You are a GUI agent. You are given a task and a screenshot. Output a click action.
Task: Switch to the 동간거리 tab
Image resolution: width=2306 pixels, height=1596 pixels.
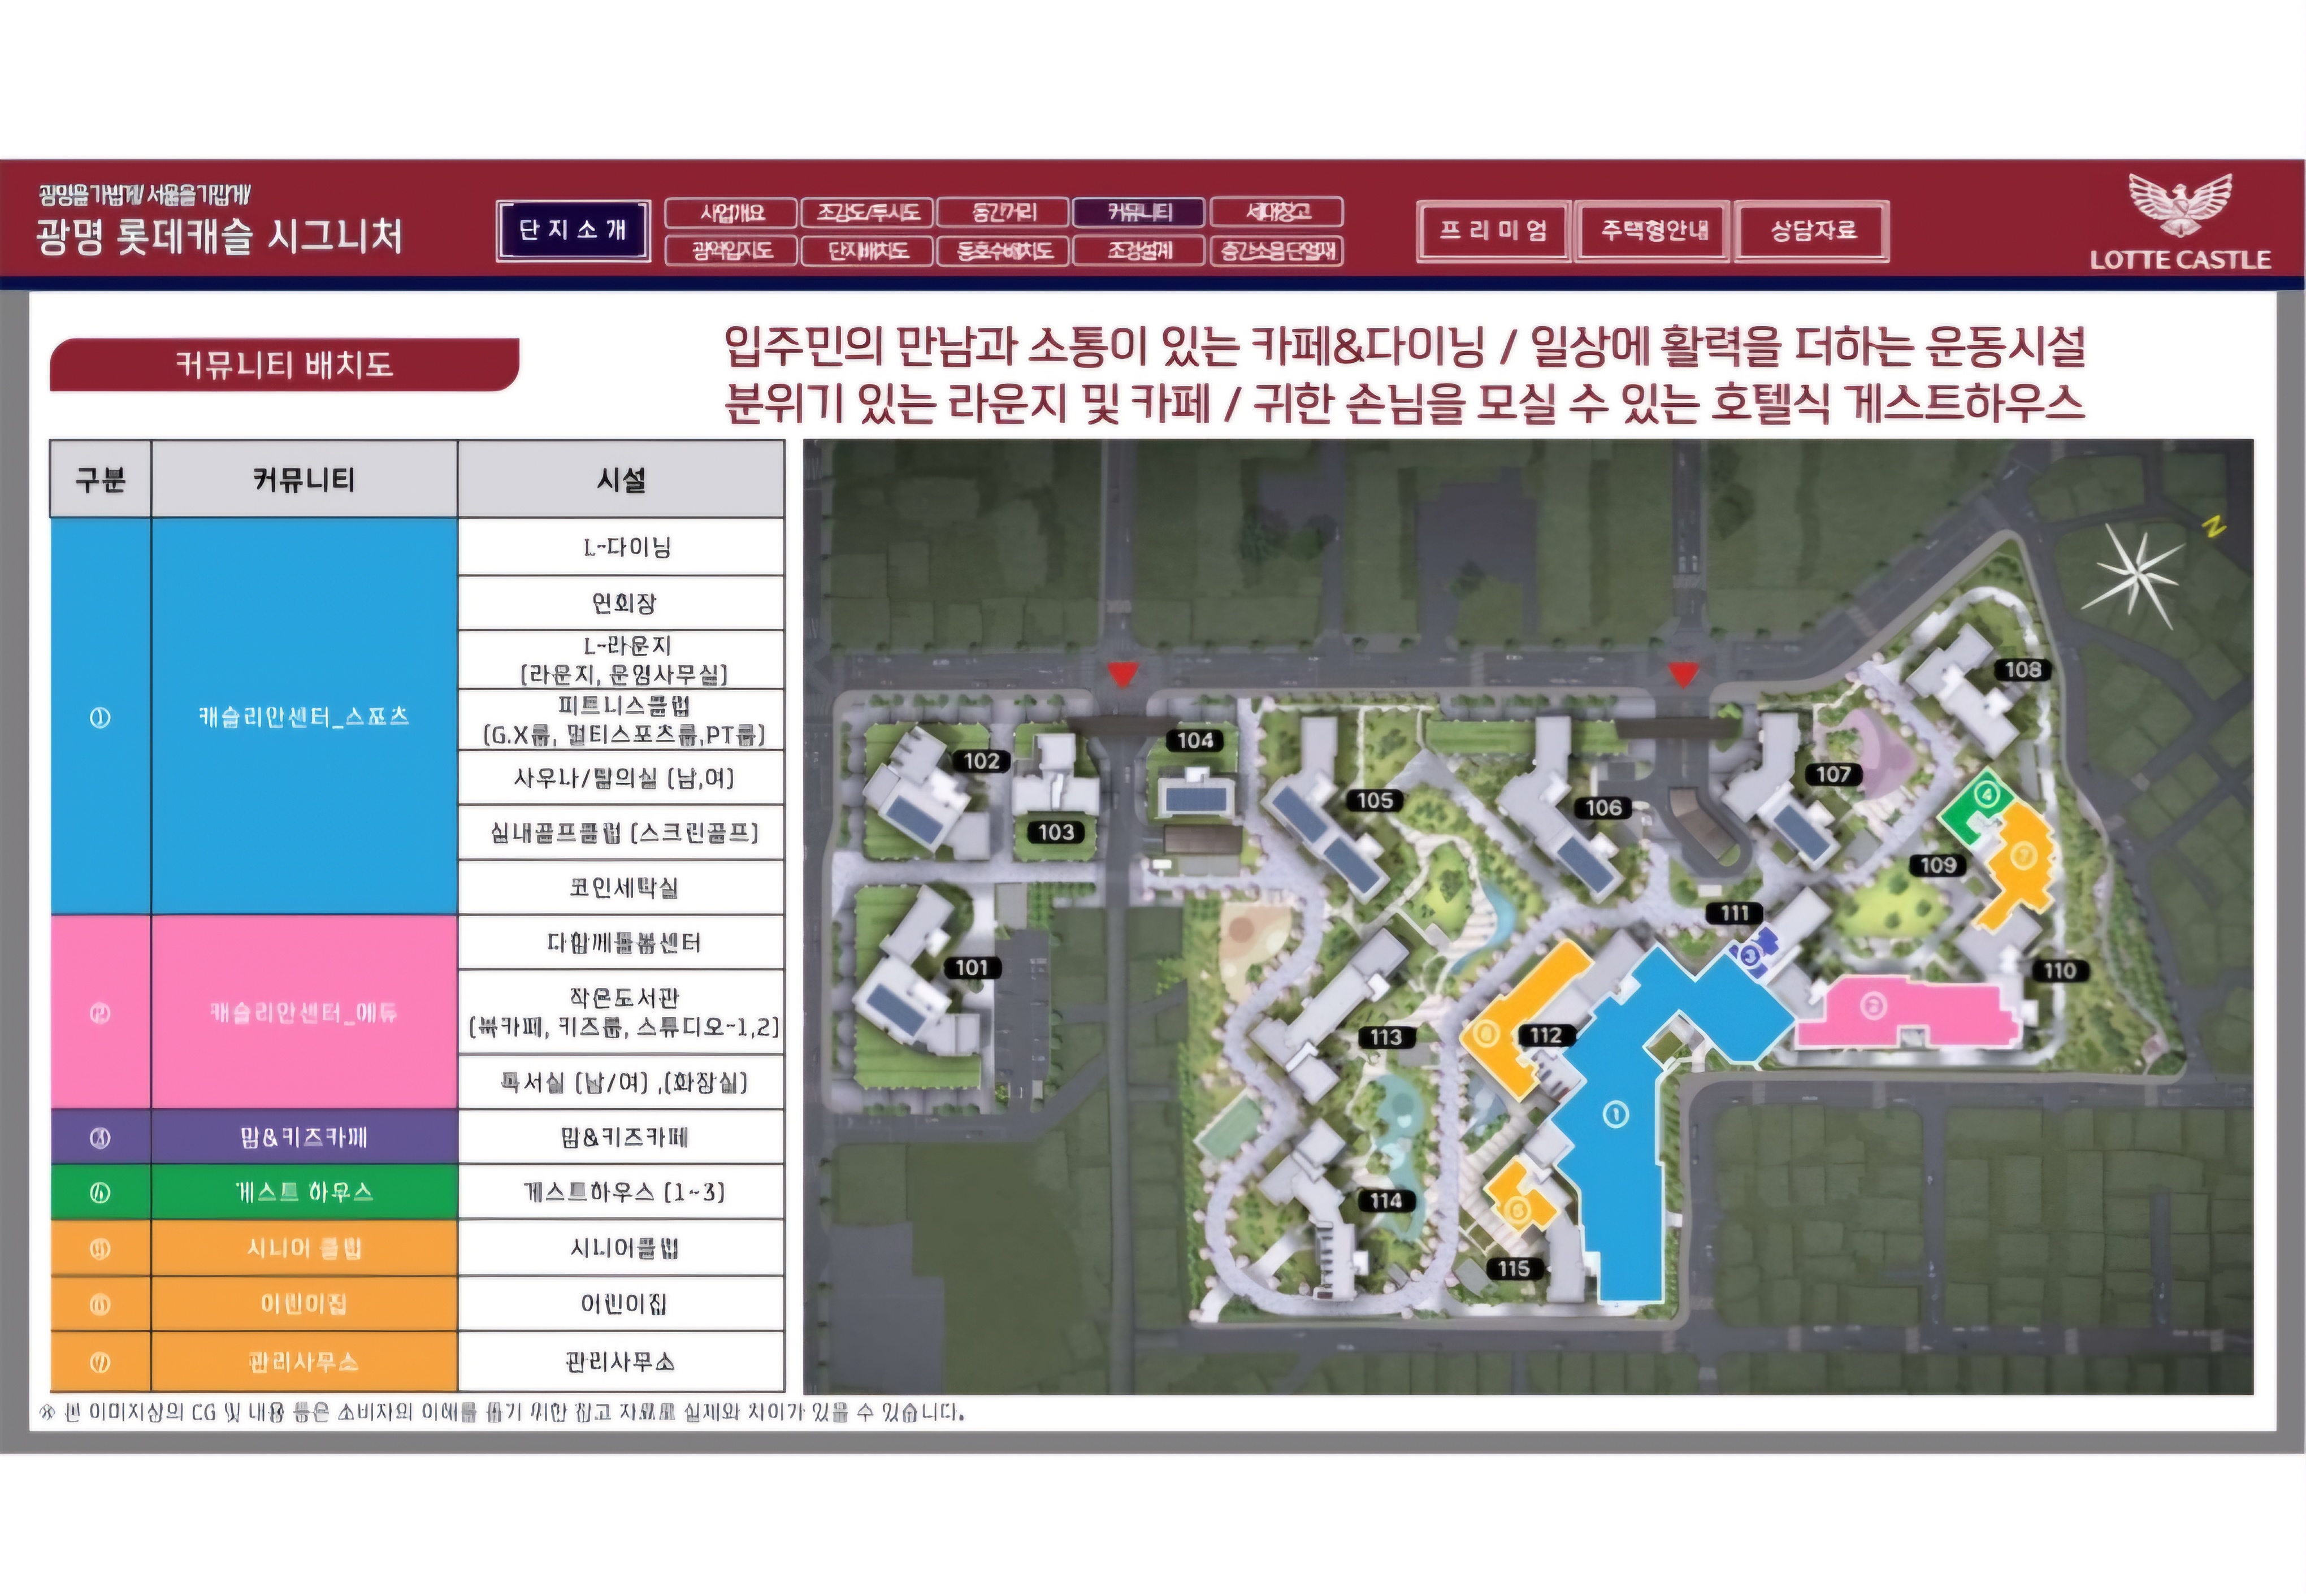(1004, 213)
